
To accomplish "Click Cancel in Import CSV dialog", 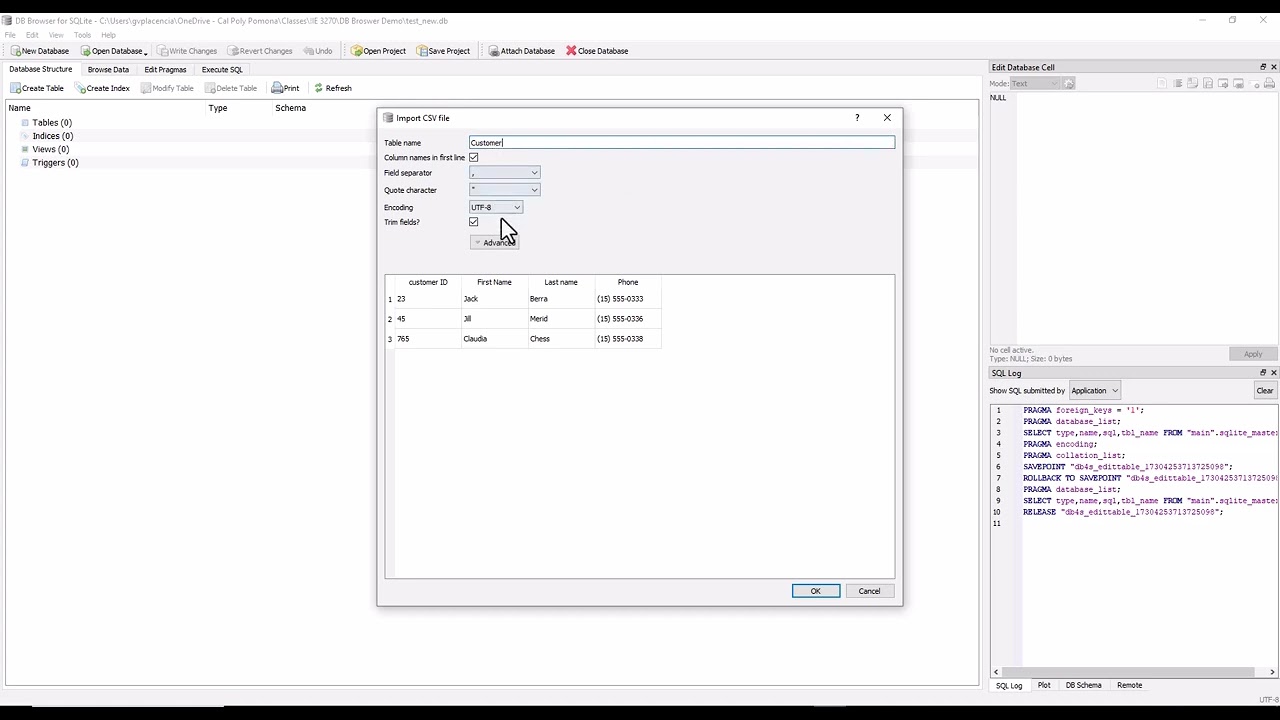I will click(869, 591).
